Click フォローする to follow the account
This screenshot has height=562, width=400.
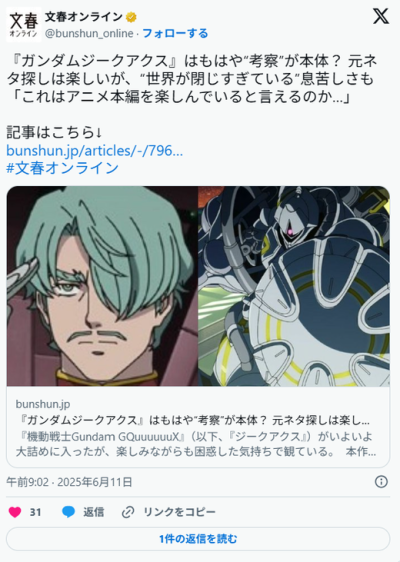click(175, 33)
